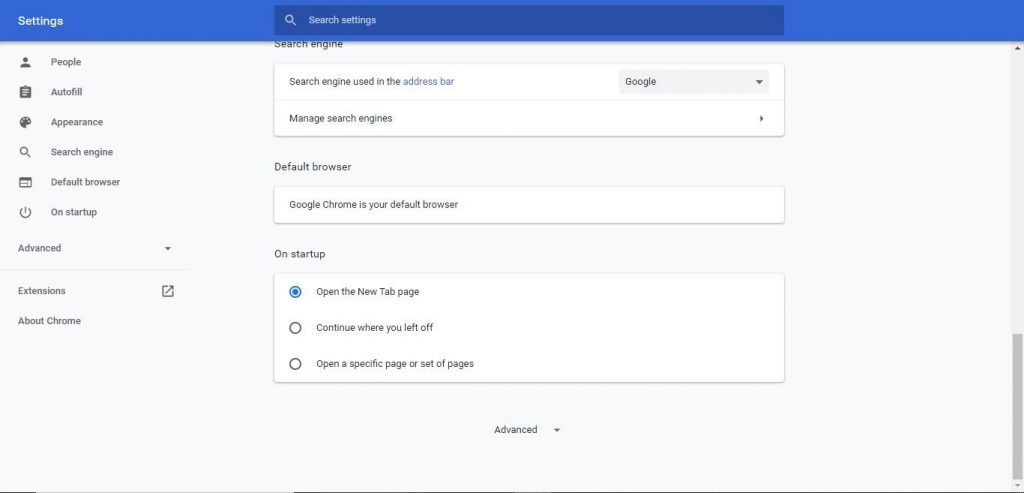Viewport: 1024px width, 493px height.
Task: Open About Chrome page
Action: point(50,321)
